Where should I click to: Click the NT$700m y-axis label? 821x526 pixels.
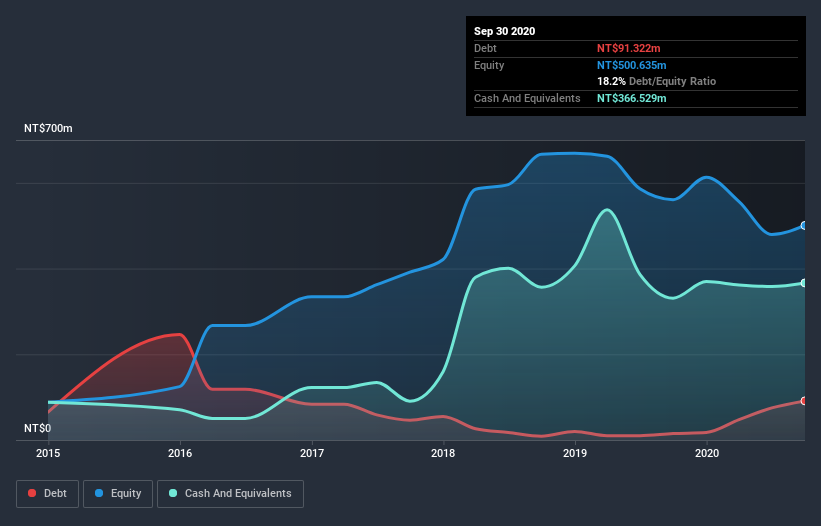[48, 128]
